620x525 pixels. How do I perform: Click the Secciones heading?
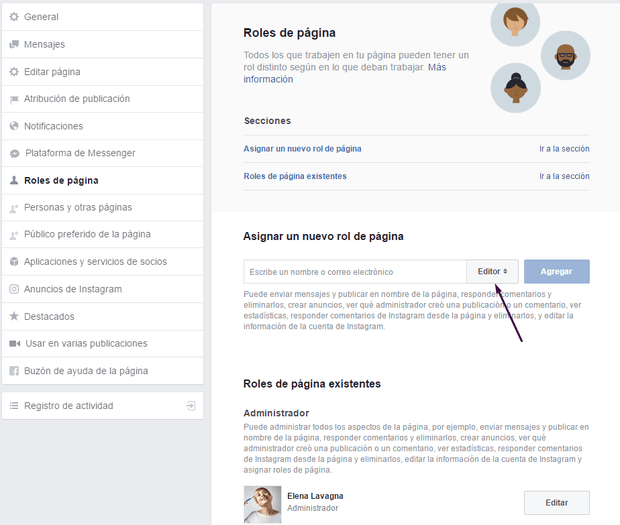267,121
